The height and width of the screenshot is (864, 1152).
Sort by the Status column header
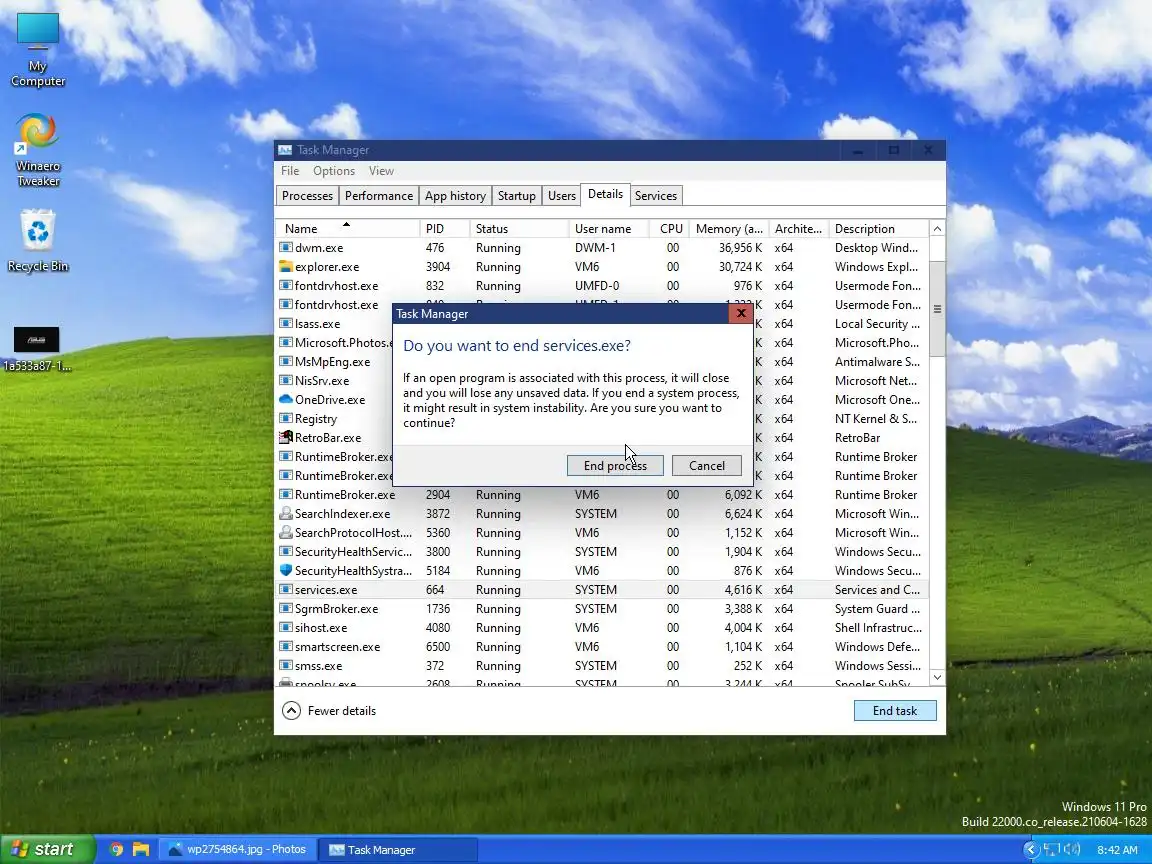click(519, 228)
